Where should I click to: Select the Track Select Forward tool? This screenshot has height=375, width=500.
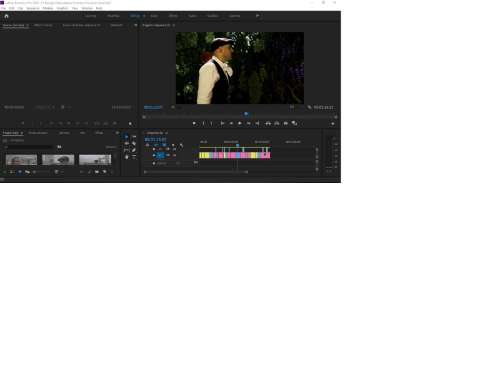tap(134, 137)
